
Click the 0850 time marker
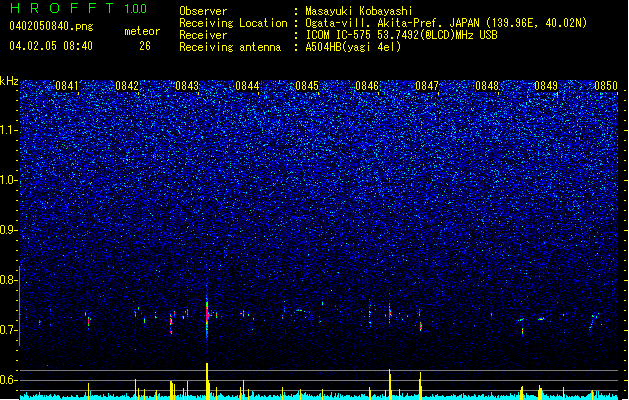[606, 86]
